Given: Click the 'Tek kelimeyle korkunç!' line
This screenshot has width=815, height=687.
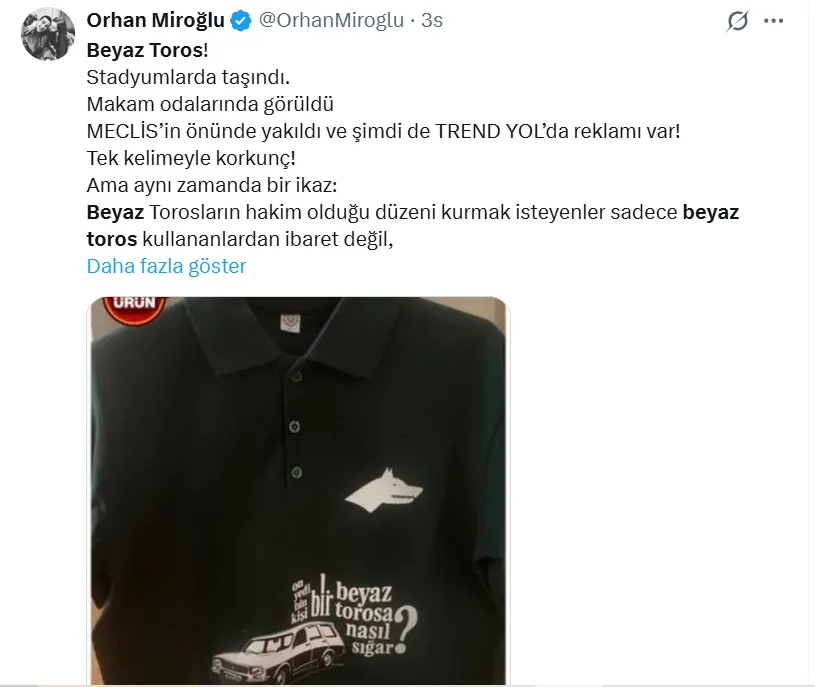Looking at the screenshot, I should tap(191, 158).
